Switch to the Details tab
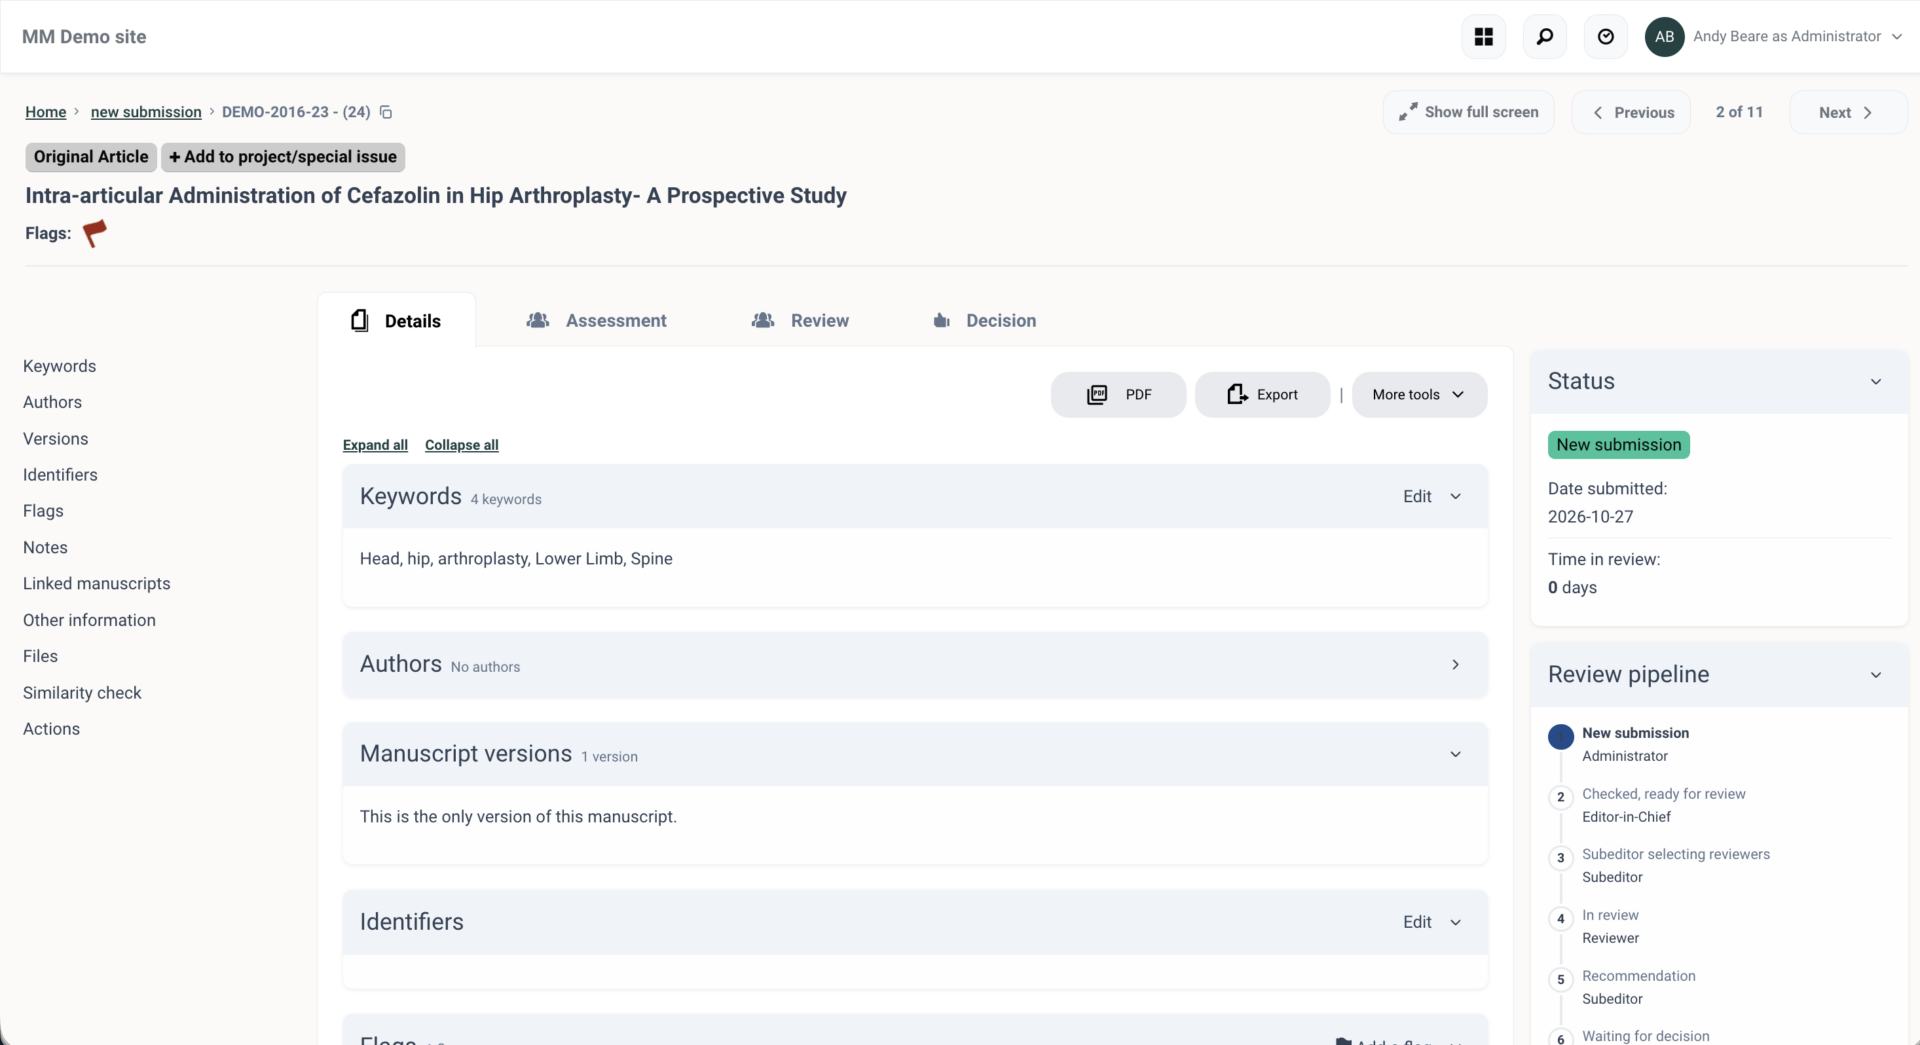Image resolution: width=1920 pixels, height=1045 pixels. [x=396, y=321]
